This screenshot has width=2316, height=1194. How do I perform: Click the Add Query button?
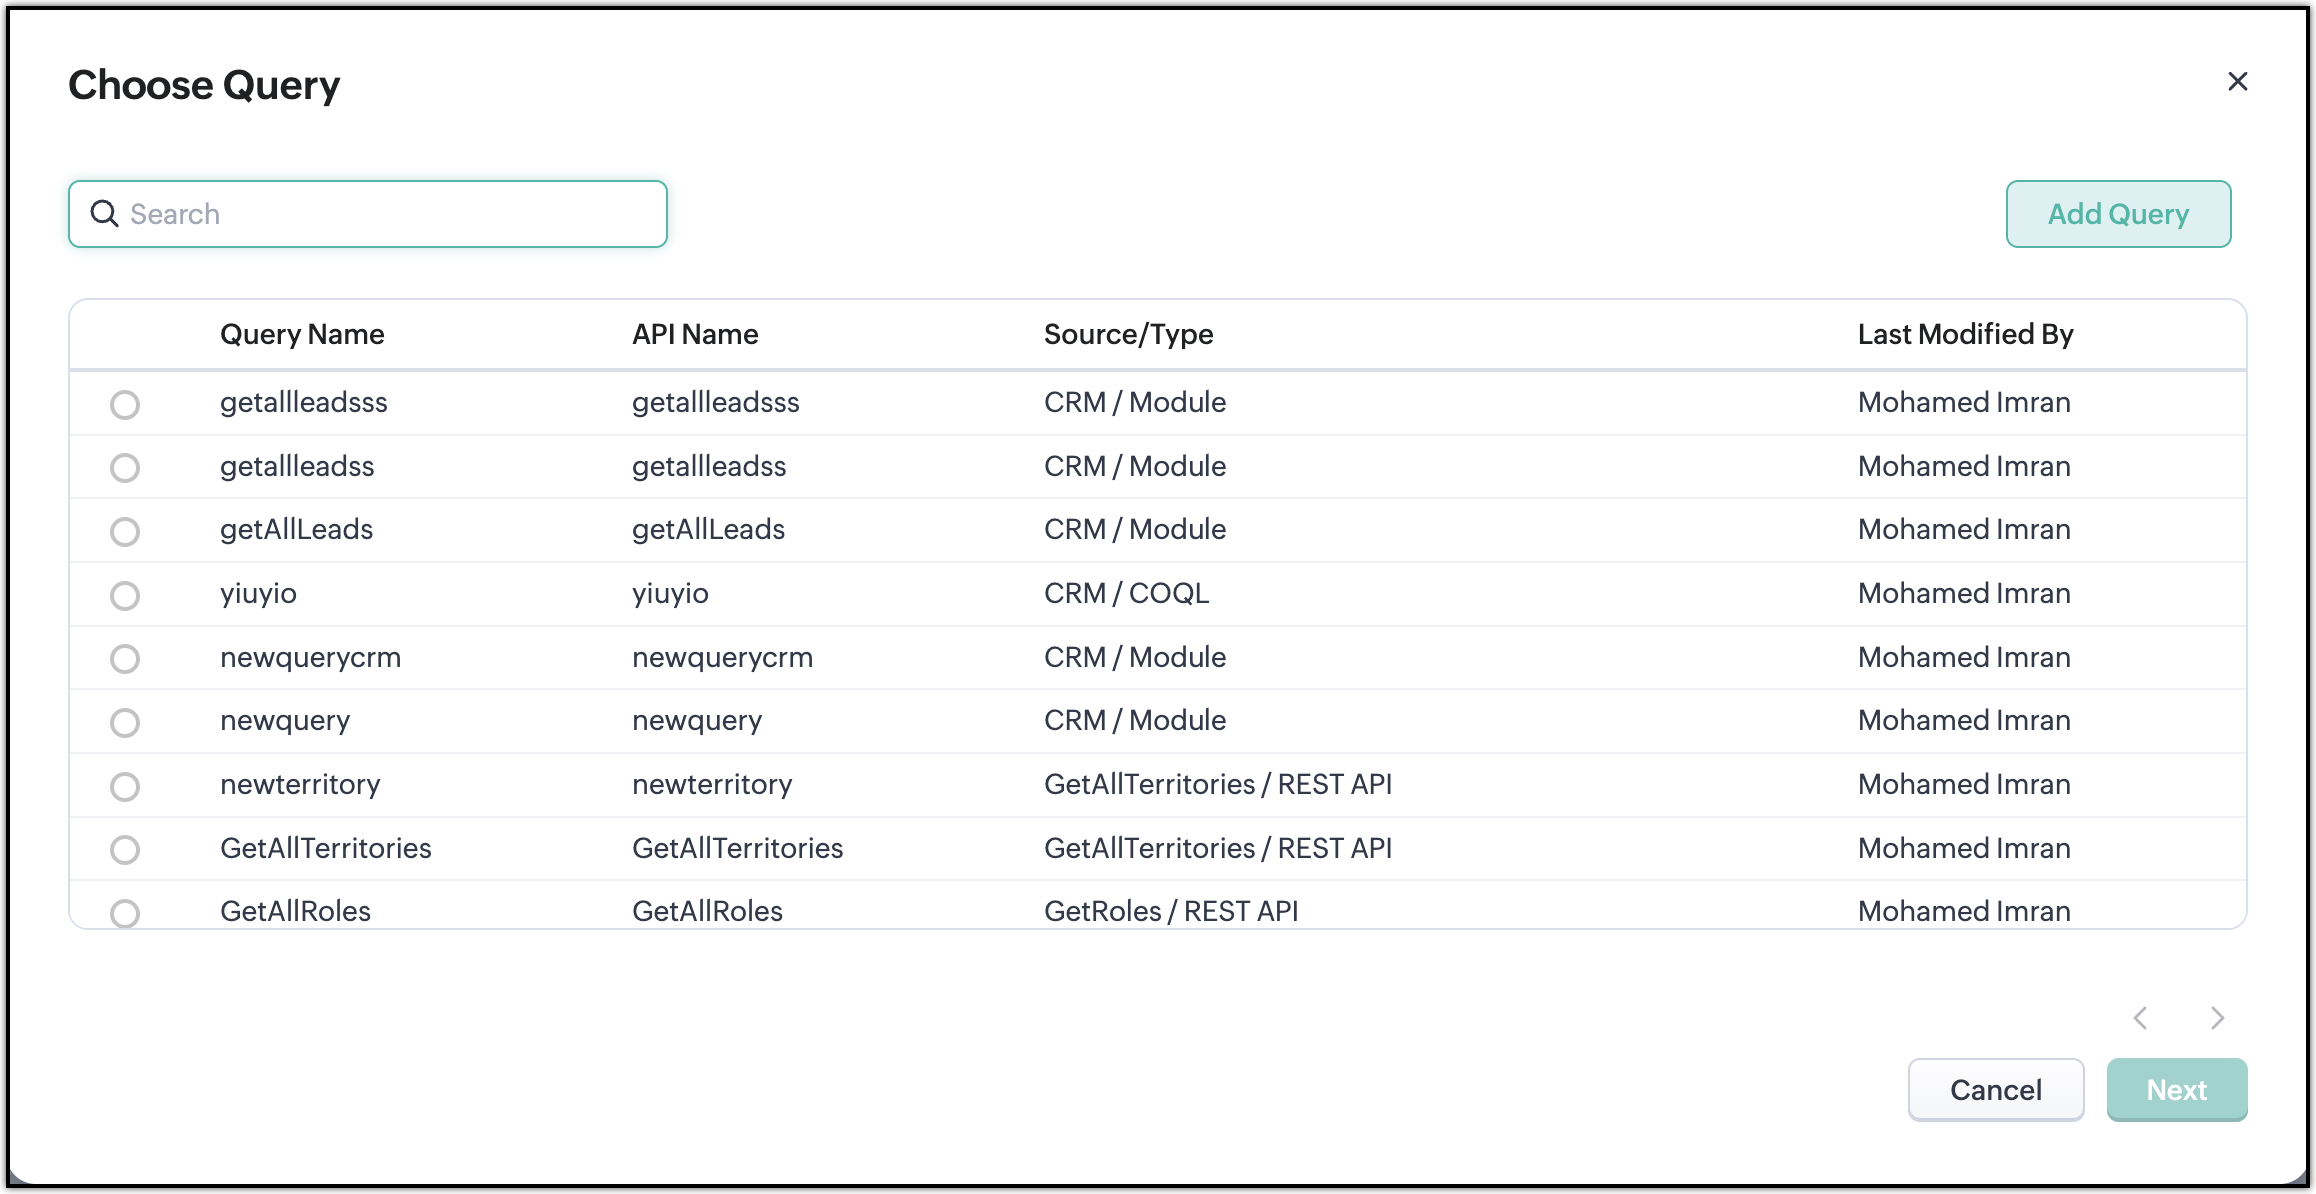[2118, 214]
